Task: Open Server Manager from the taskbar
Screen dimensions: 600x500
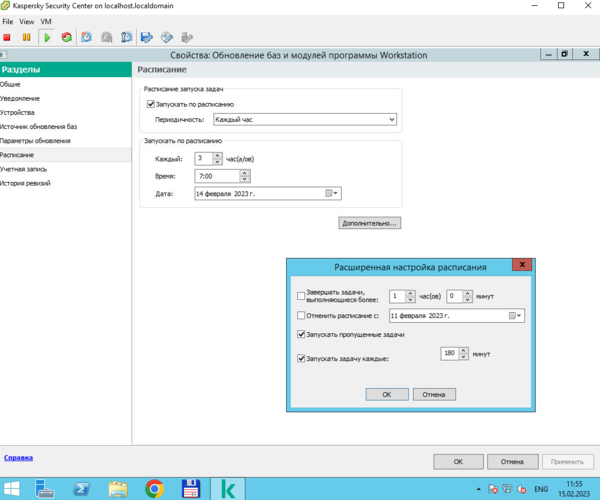Action: tap(44, 489)
